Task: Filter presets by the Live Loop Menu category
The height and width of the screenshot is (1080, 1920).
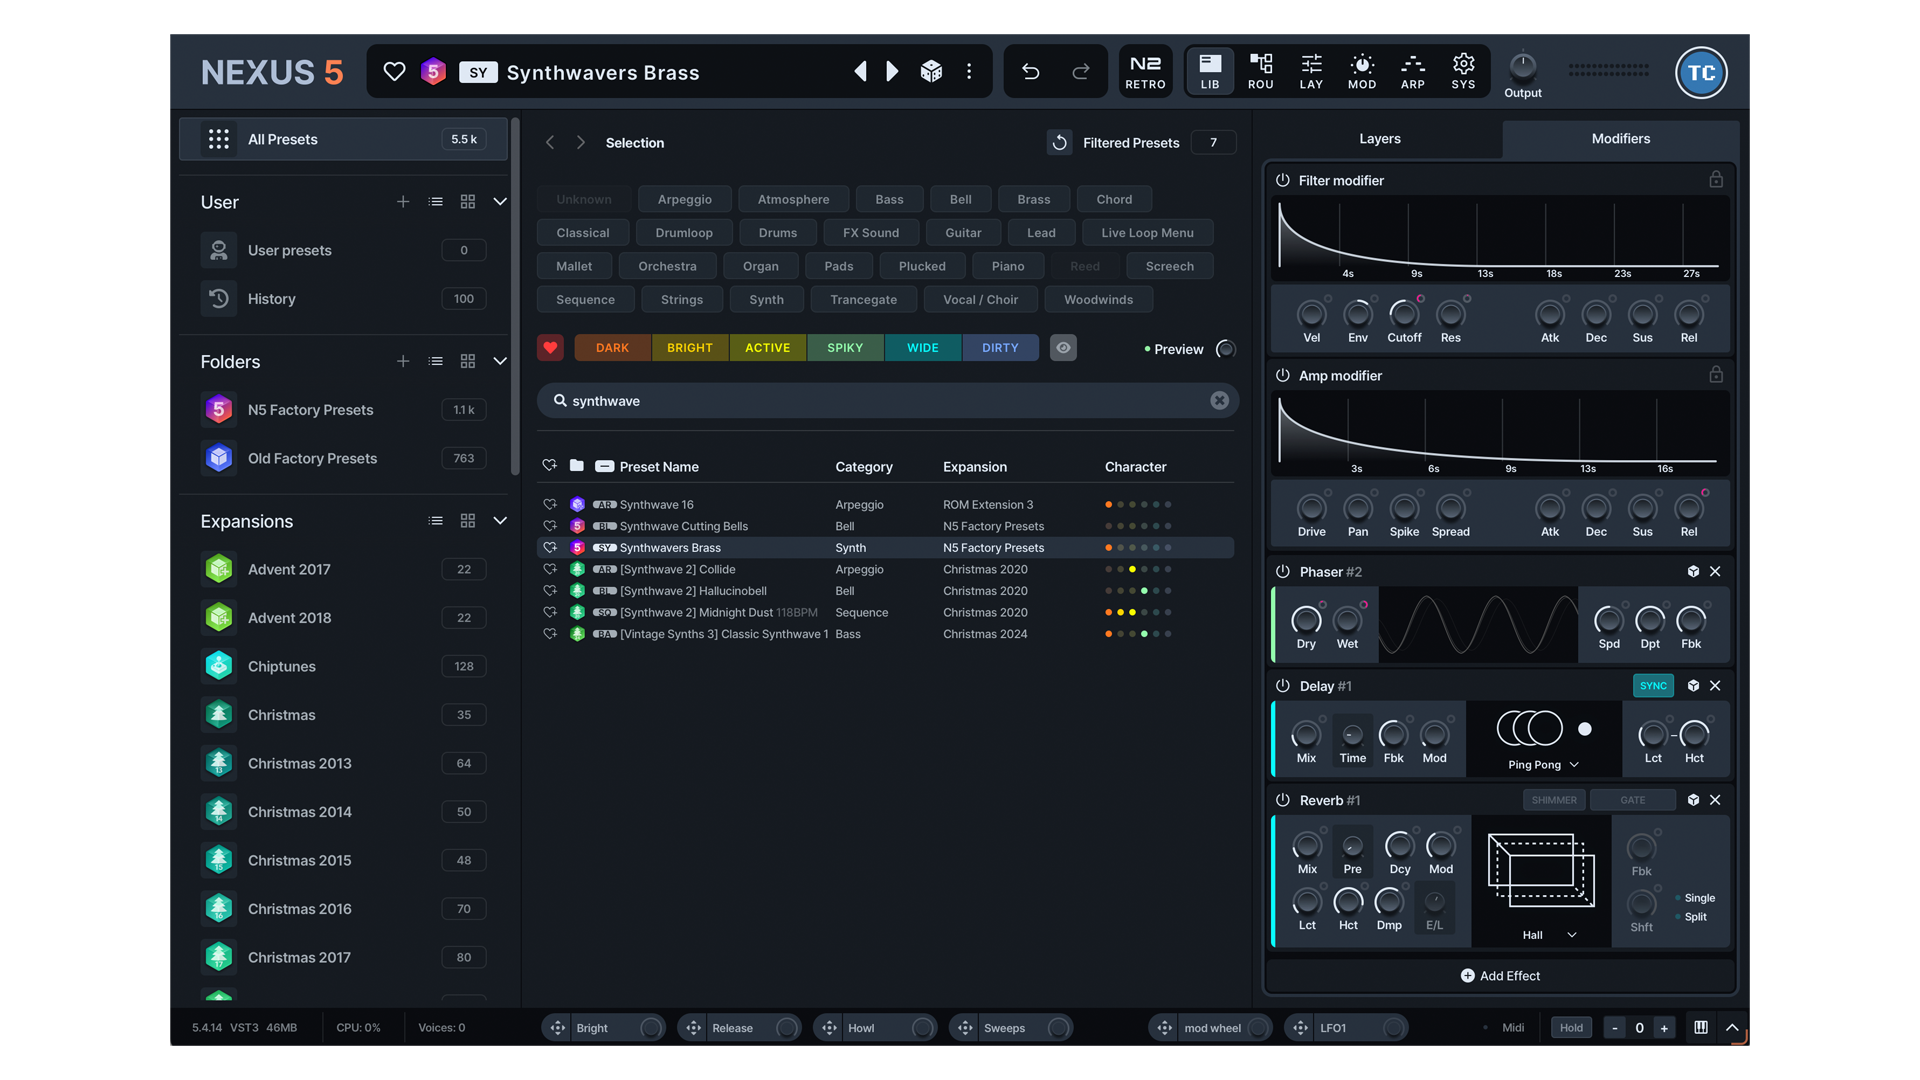Action: (1147, 233)
